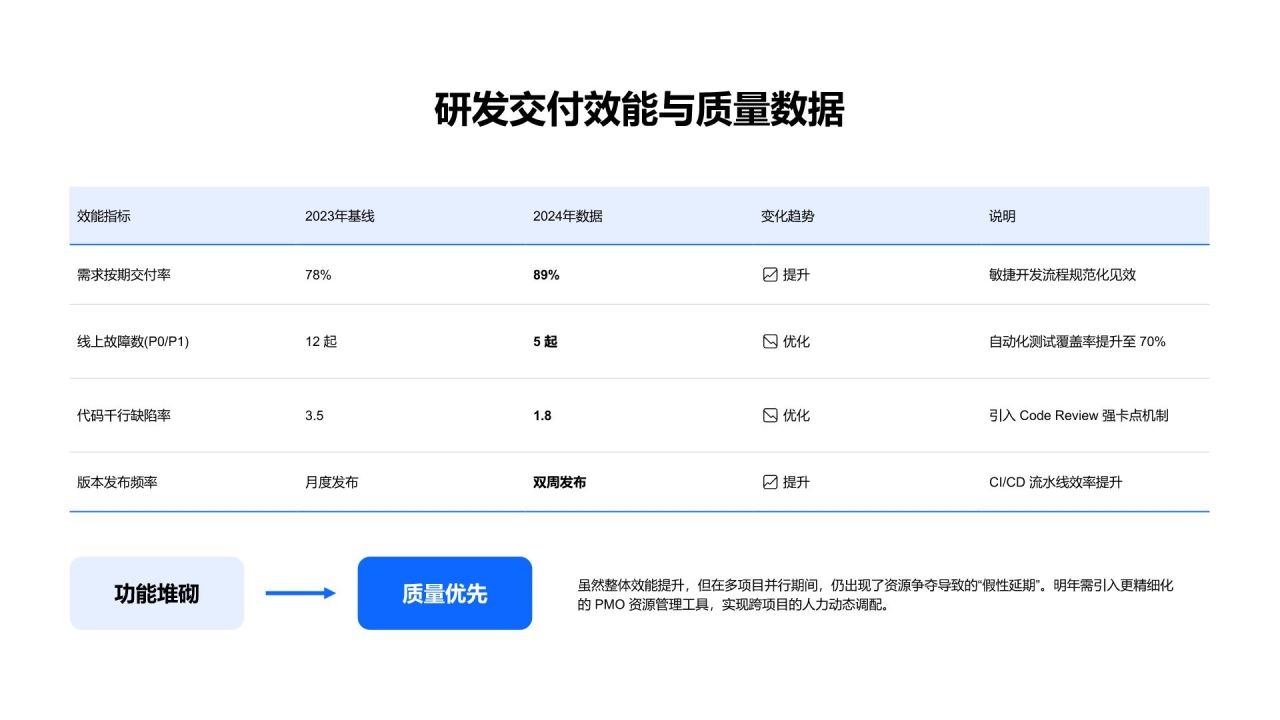Click the note 自动化测试覆盖率提升至 70%

pos(1077,342)
